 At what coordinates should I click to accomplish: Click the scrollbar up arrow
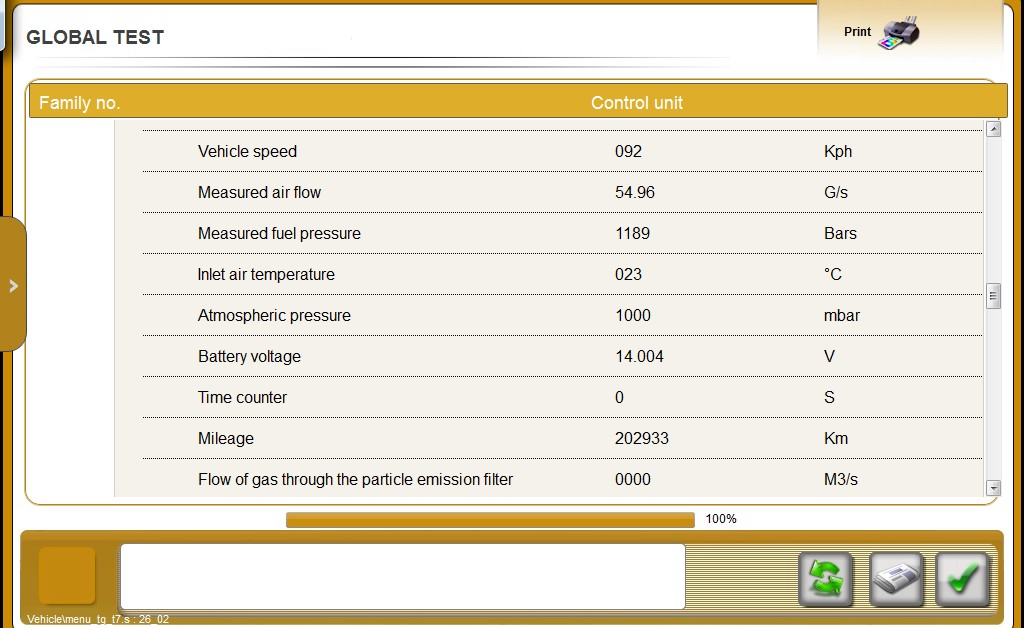click(x=993, y=129)
